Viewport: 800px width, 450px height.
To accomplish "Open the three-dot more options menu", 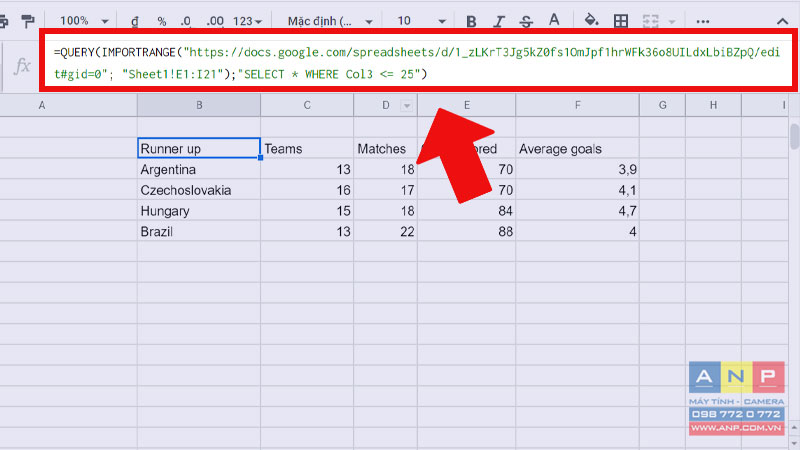I will tap(703, 21).
